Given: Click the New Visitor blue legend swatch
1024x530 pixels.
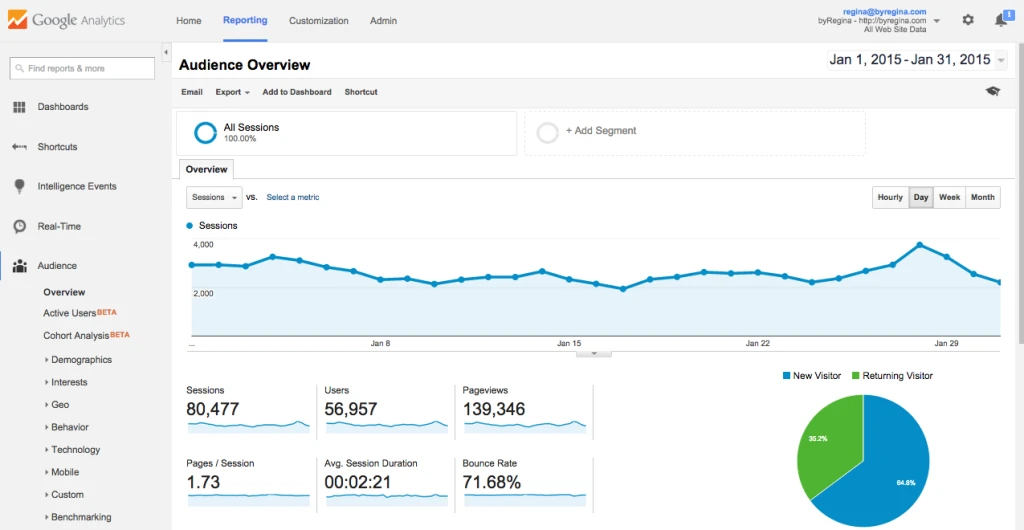Looking at the screenshot, I should coord(786,376).
